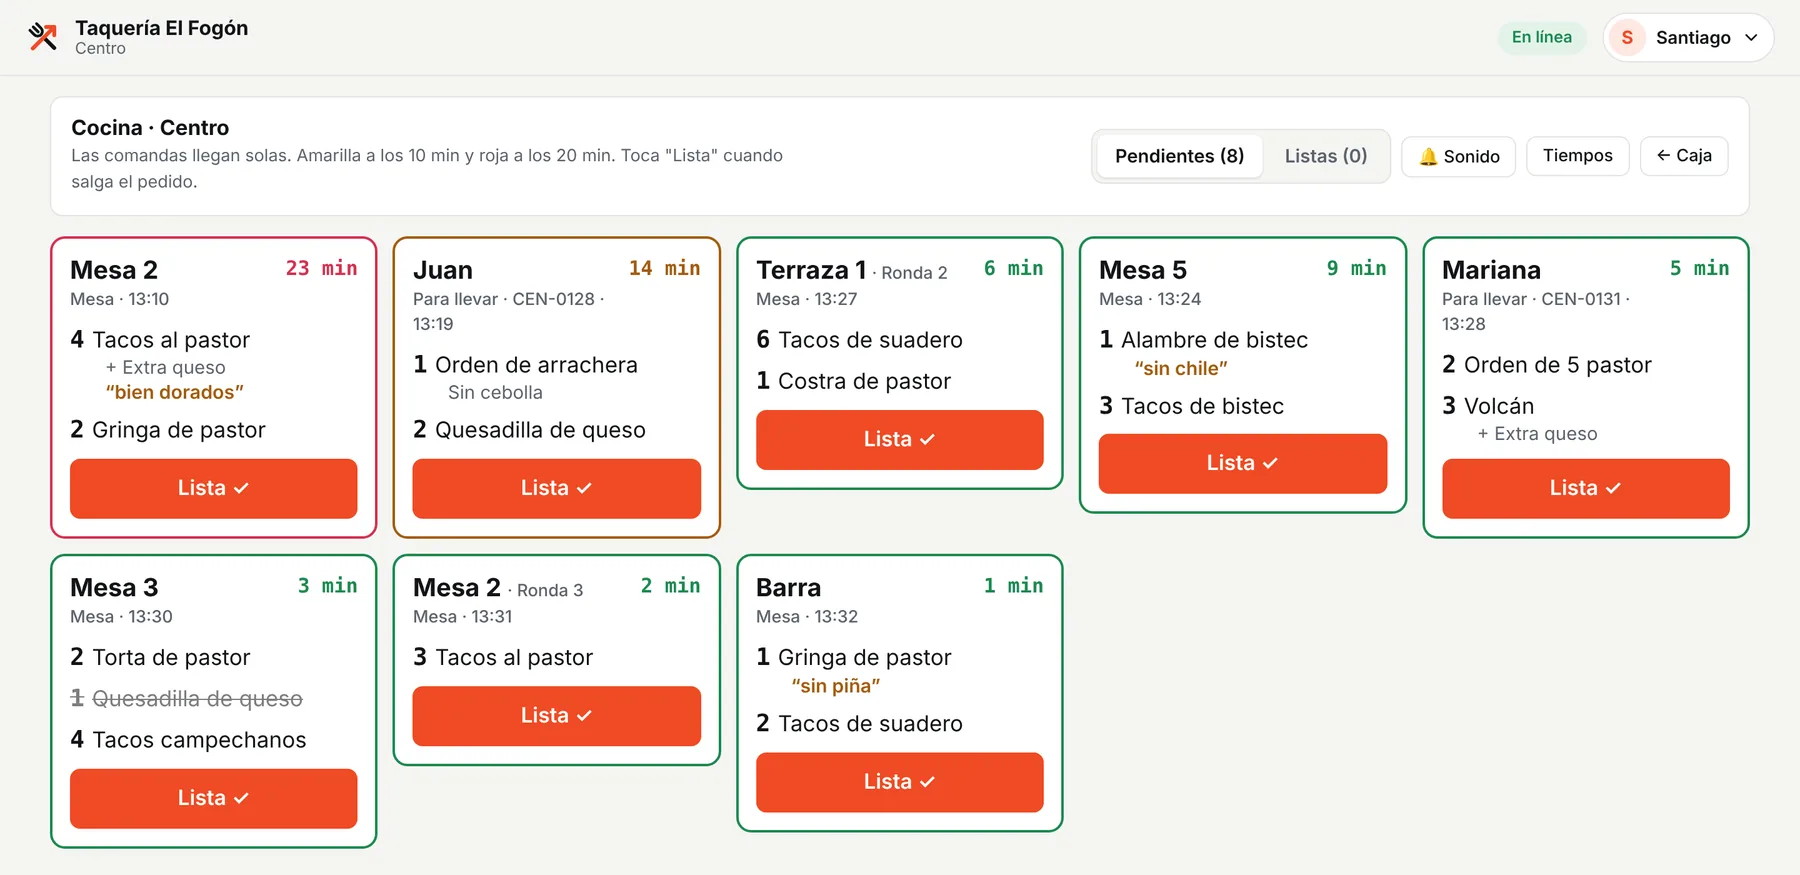Click the Santiago avatar initial

pos(1627,38)
